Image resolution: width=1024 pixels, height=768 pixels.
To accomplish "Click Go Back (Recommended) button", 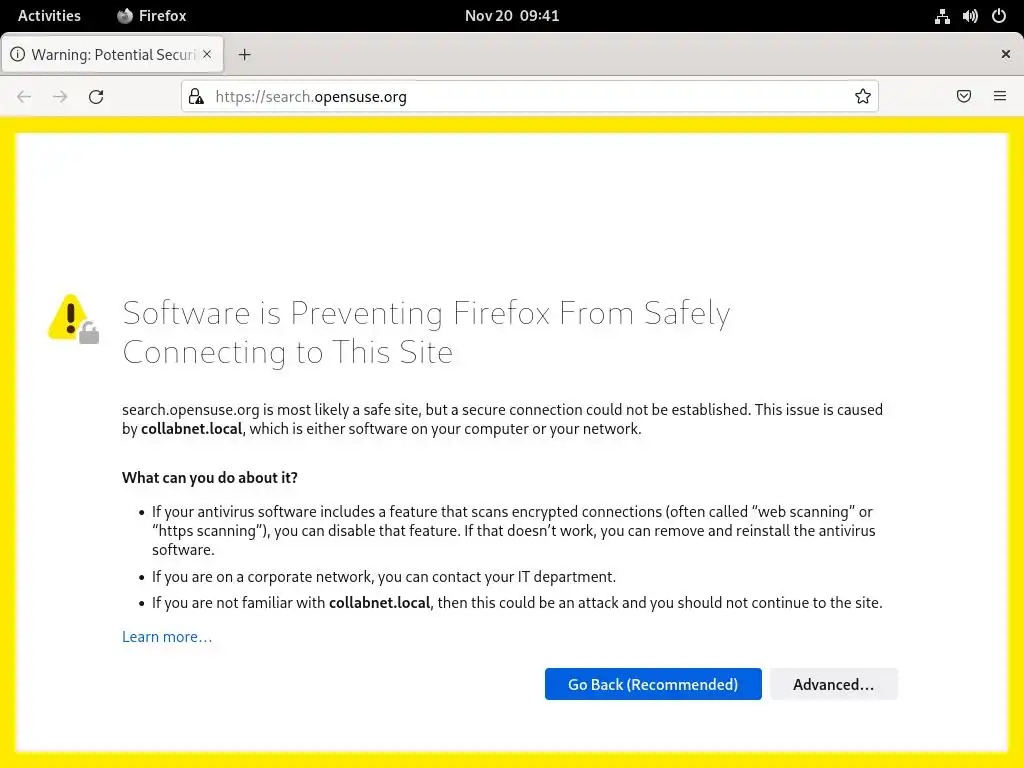I will coord(653,684).
